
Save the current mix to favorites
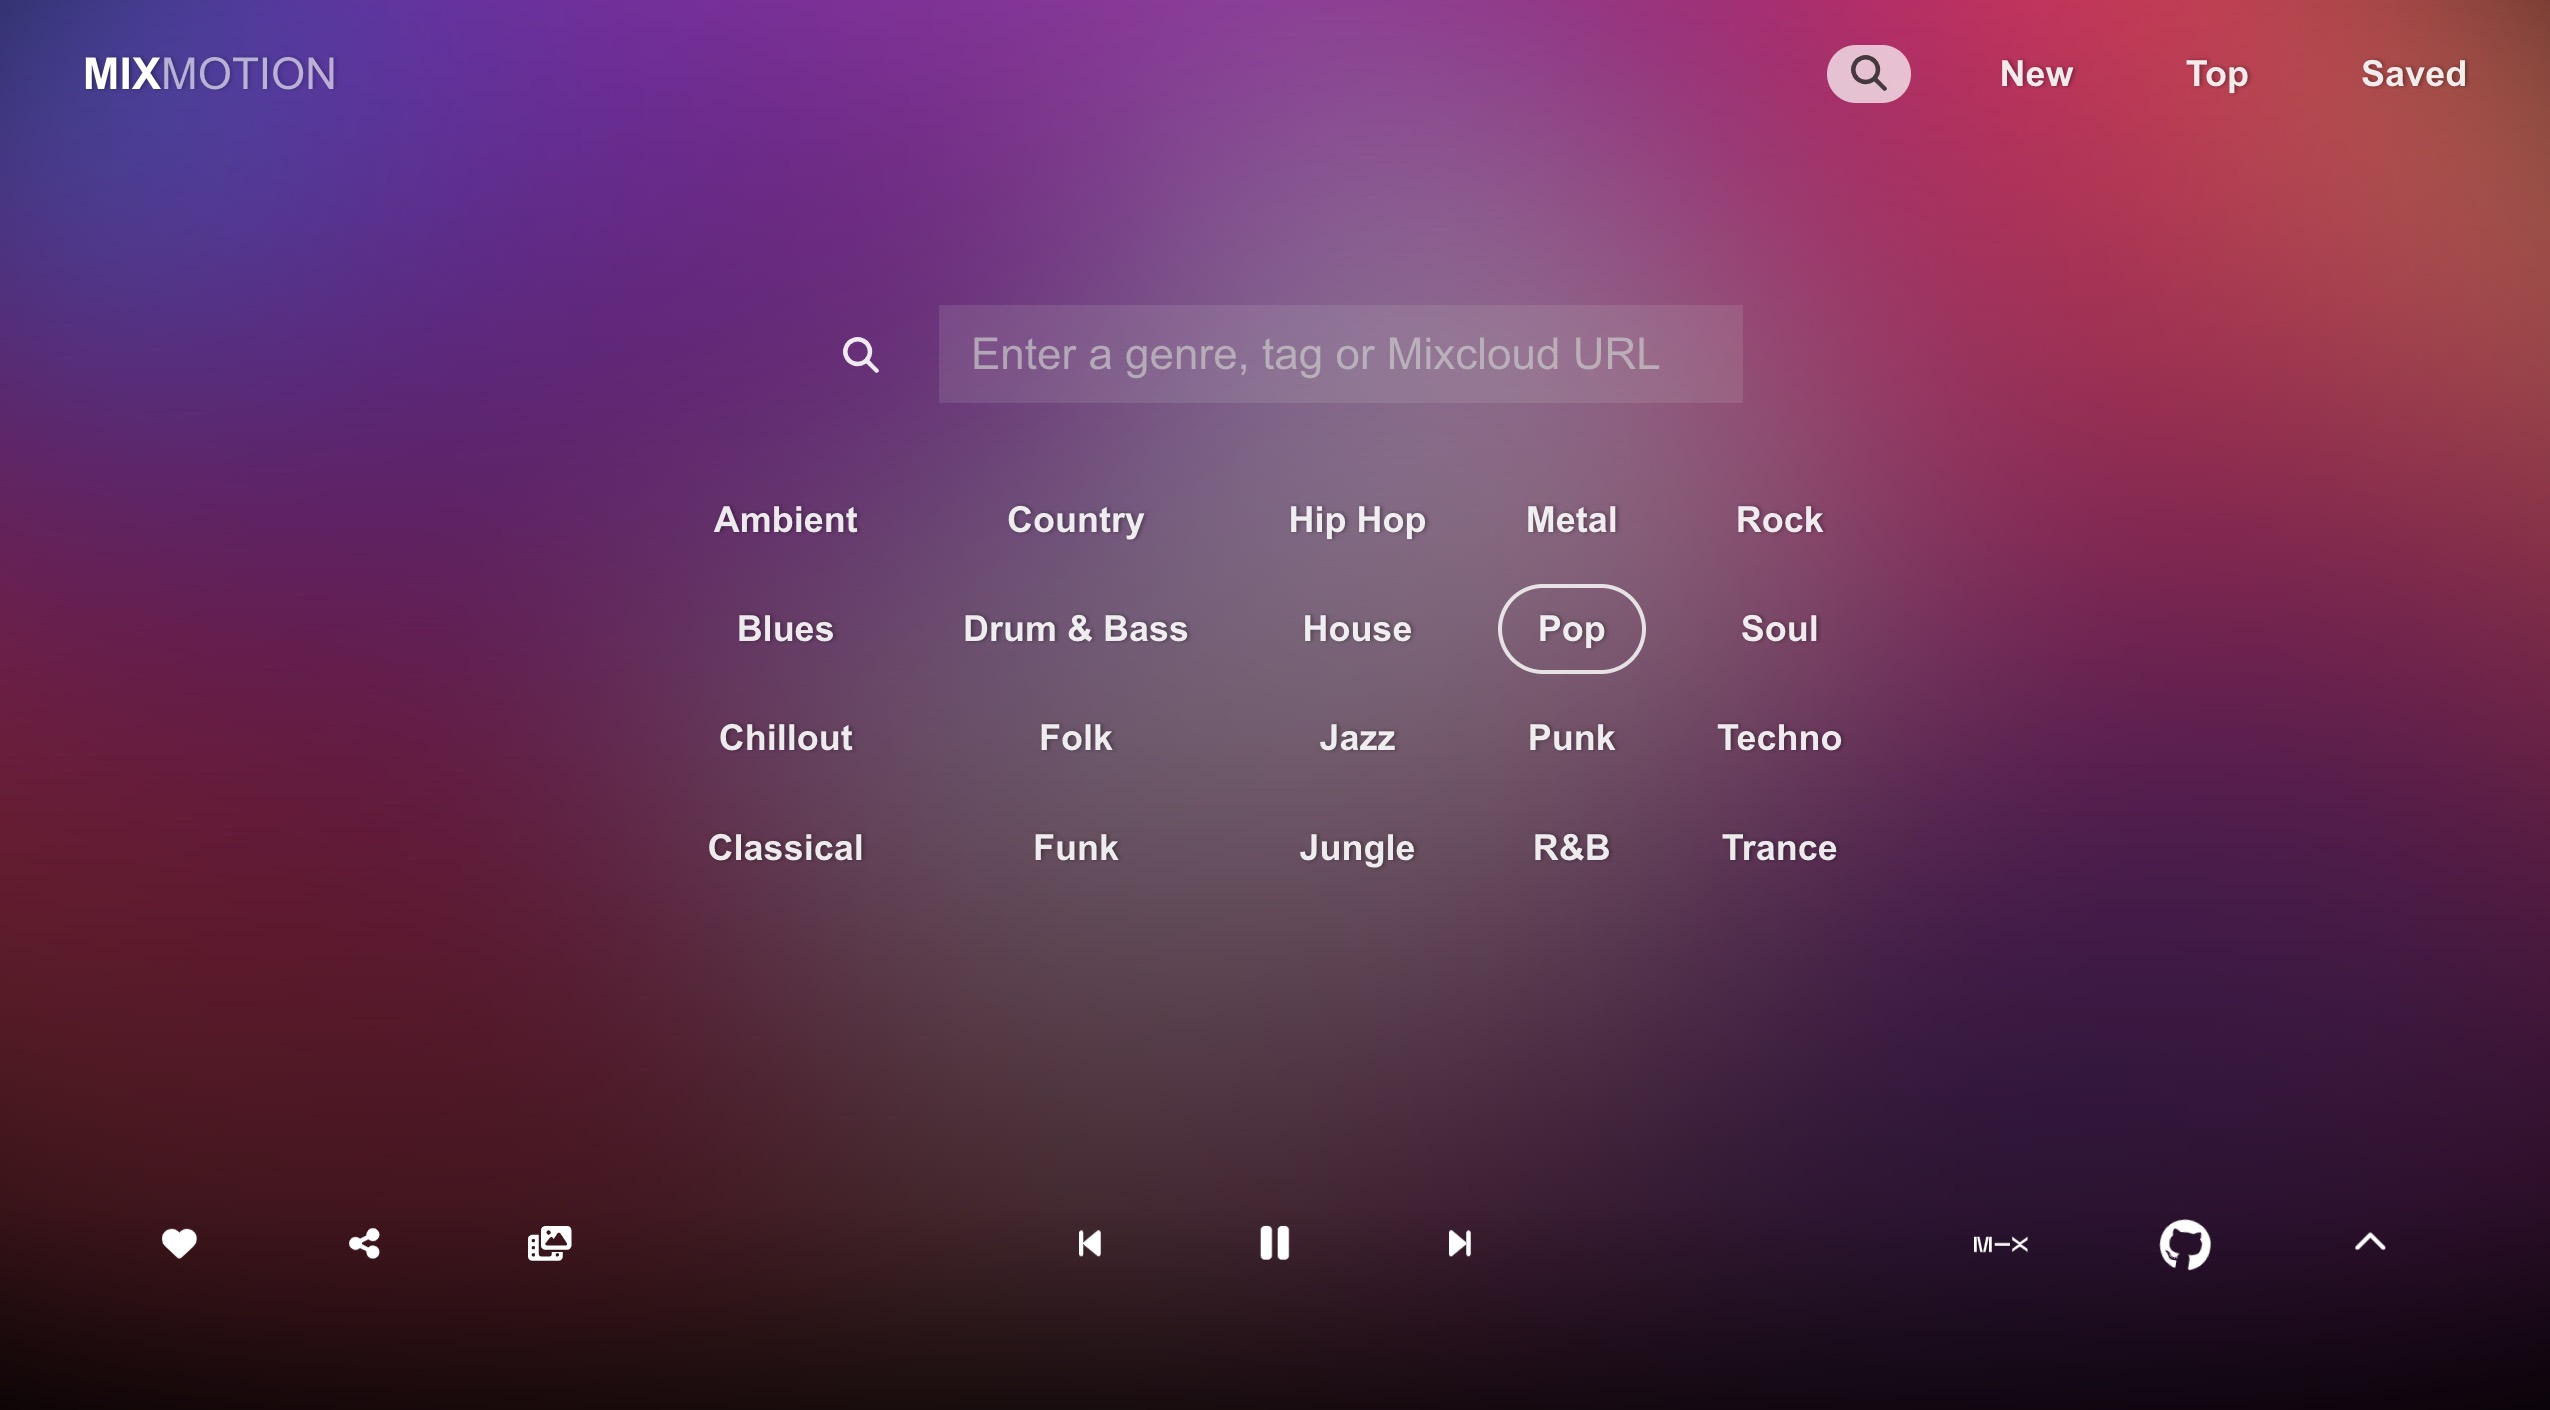[x=177, y=1243]
